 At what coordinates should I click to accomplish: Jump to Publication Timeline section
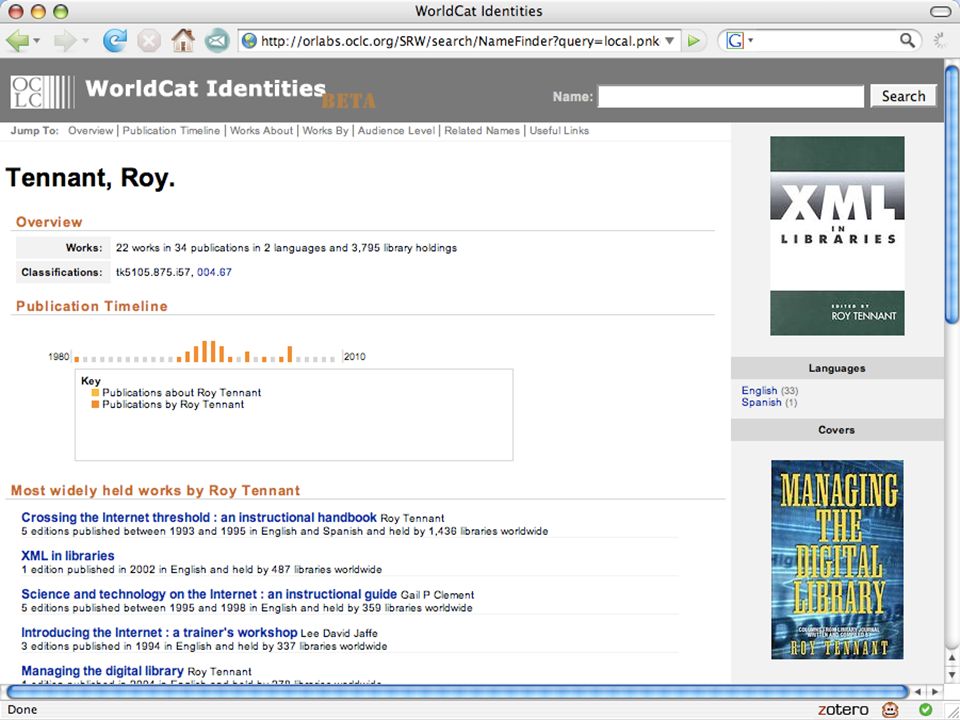171,130
